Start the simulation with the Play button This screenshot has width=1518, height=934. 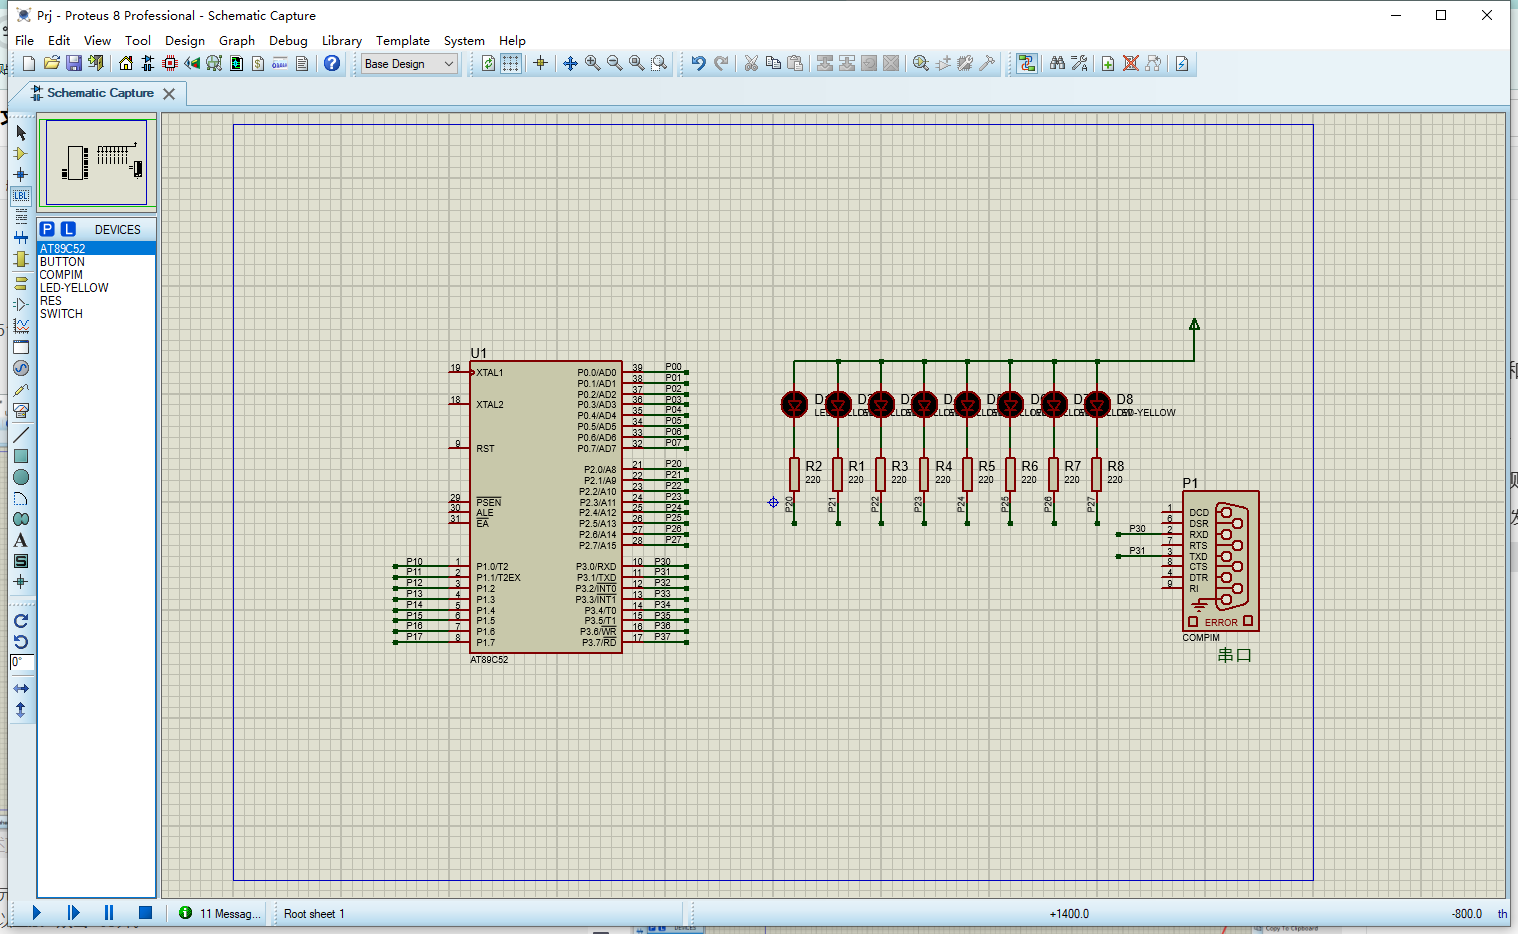pos(37,912)
